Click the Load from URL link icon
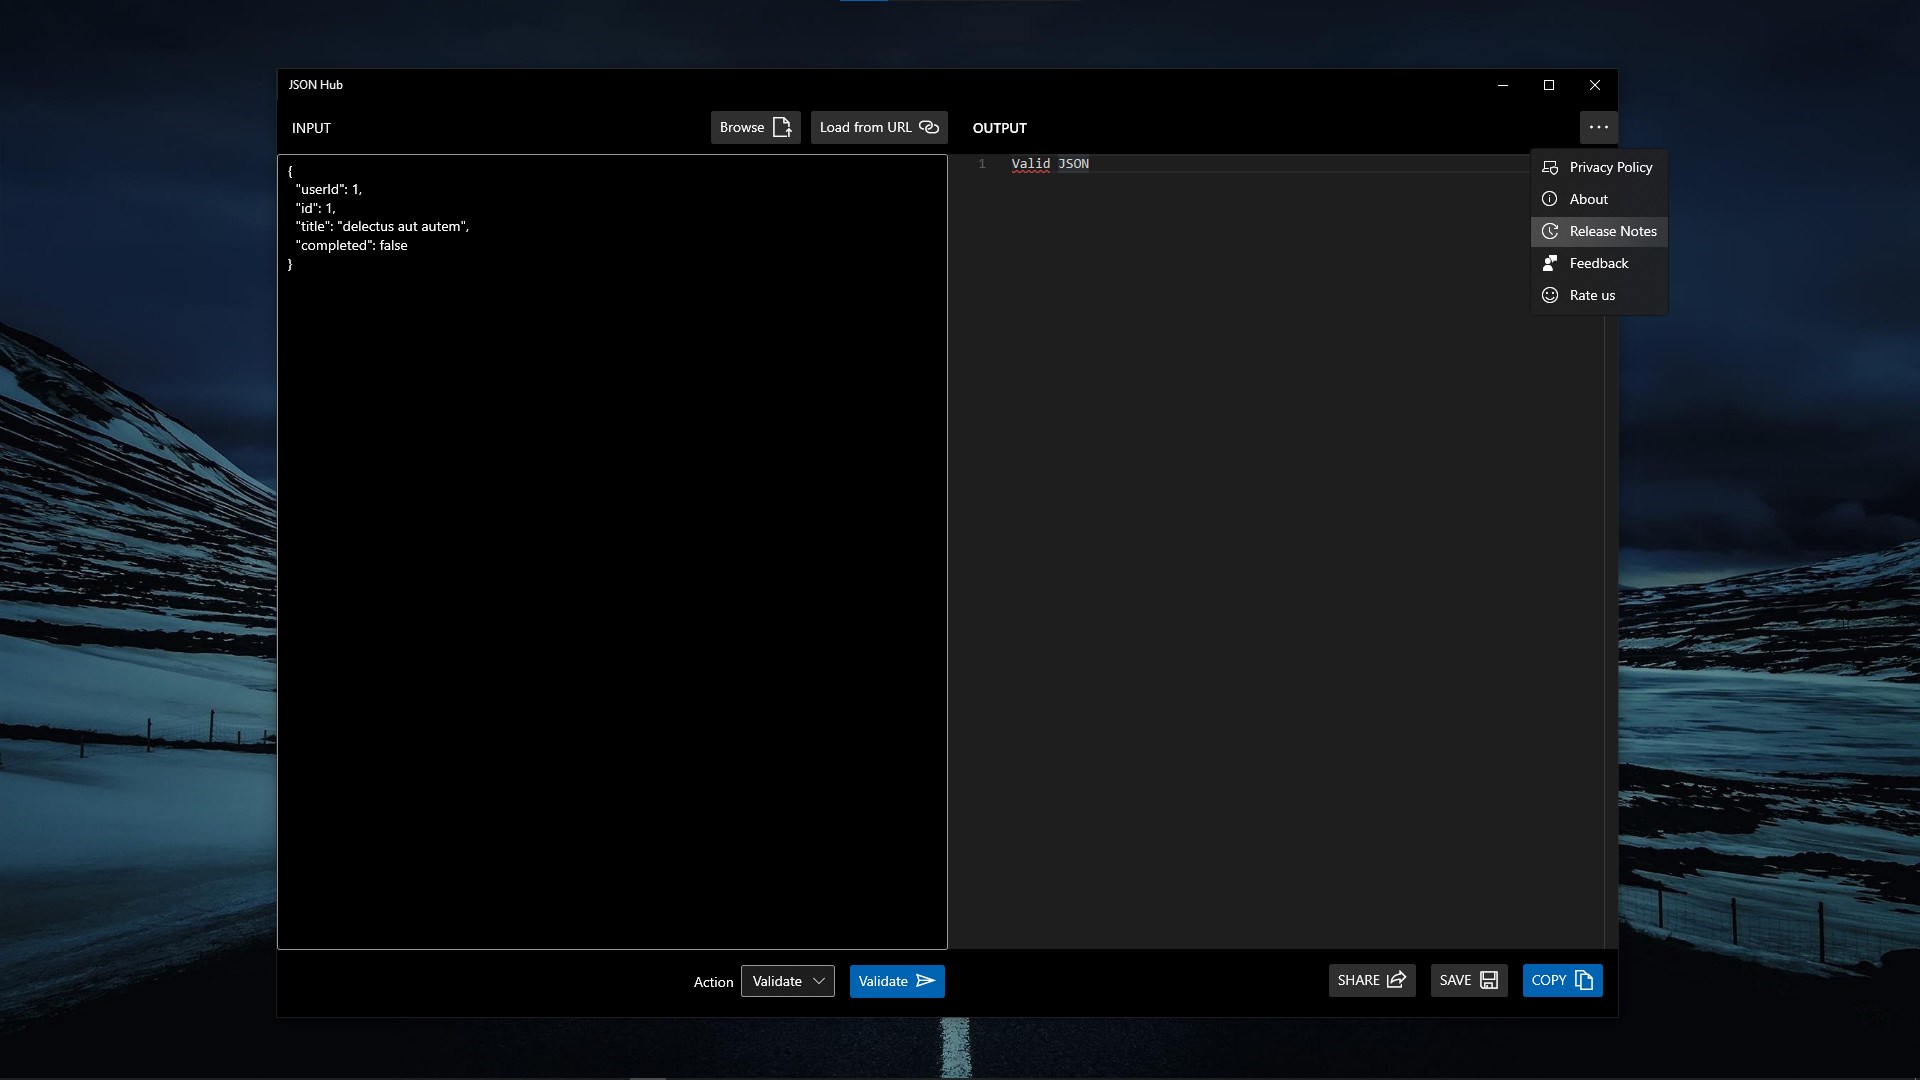1920x1080 pixels. (x=929, y=127)
